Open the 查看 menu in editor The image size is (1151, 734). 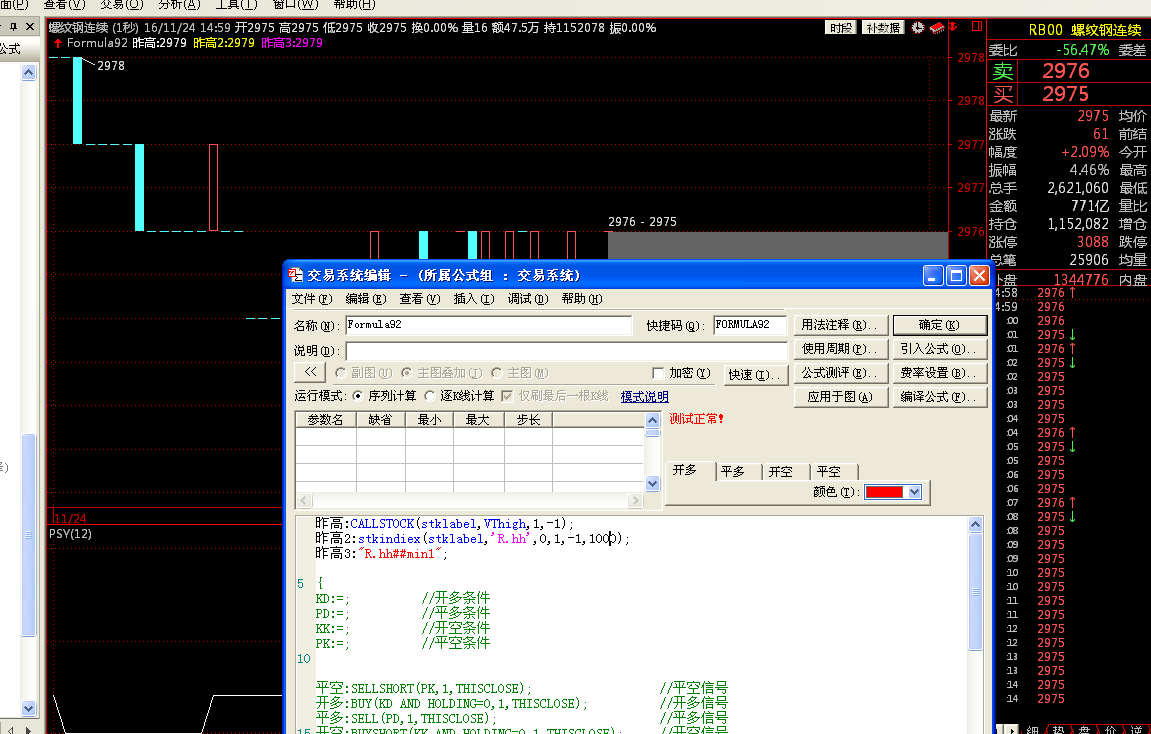(420, 299)
